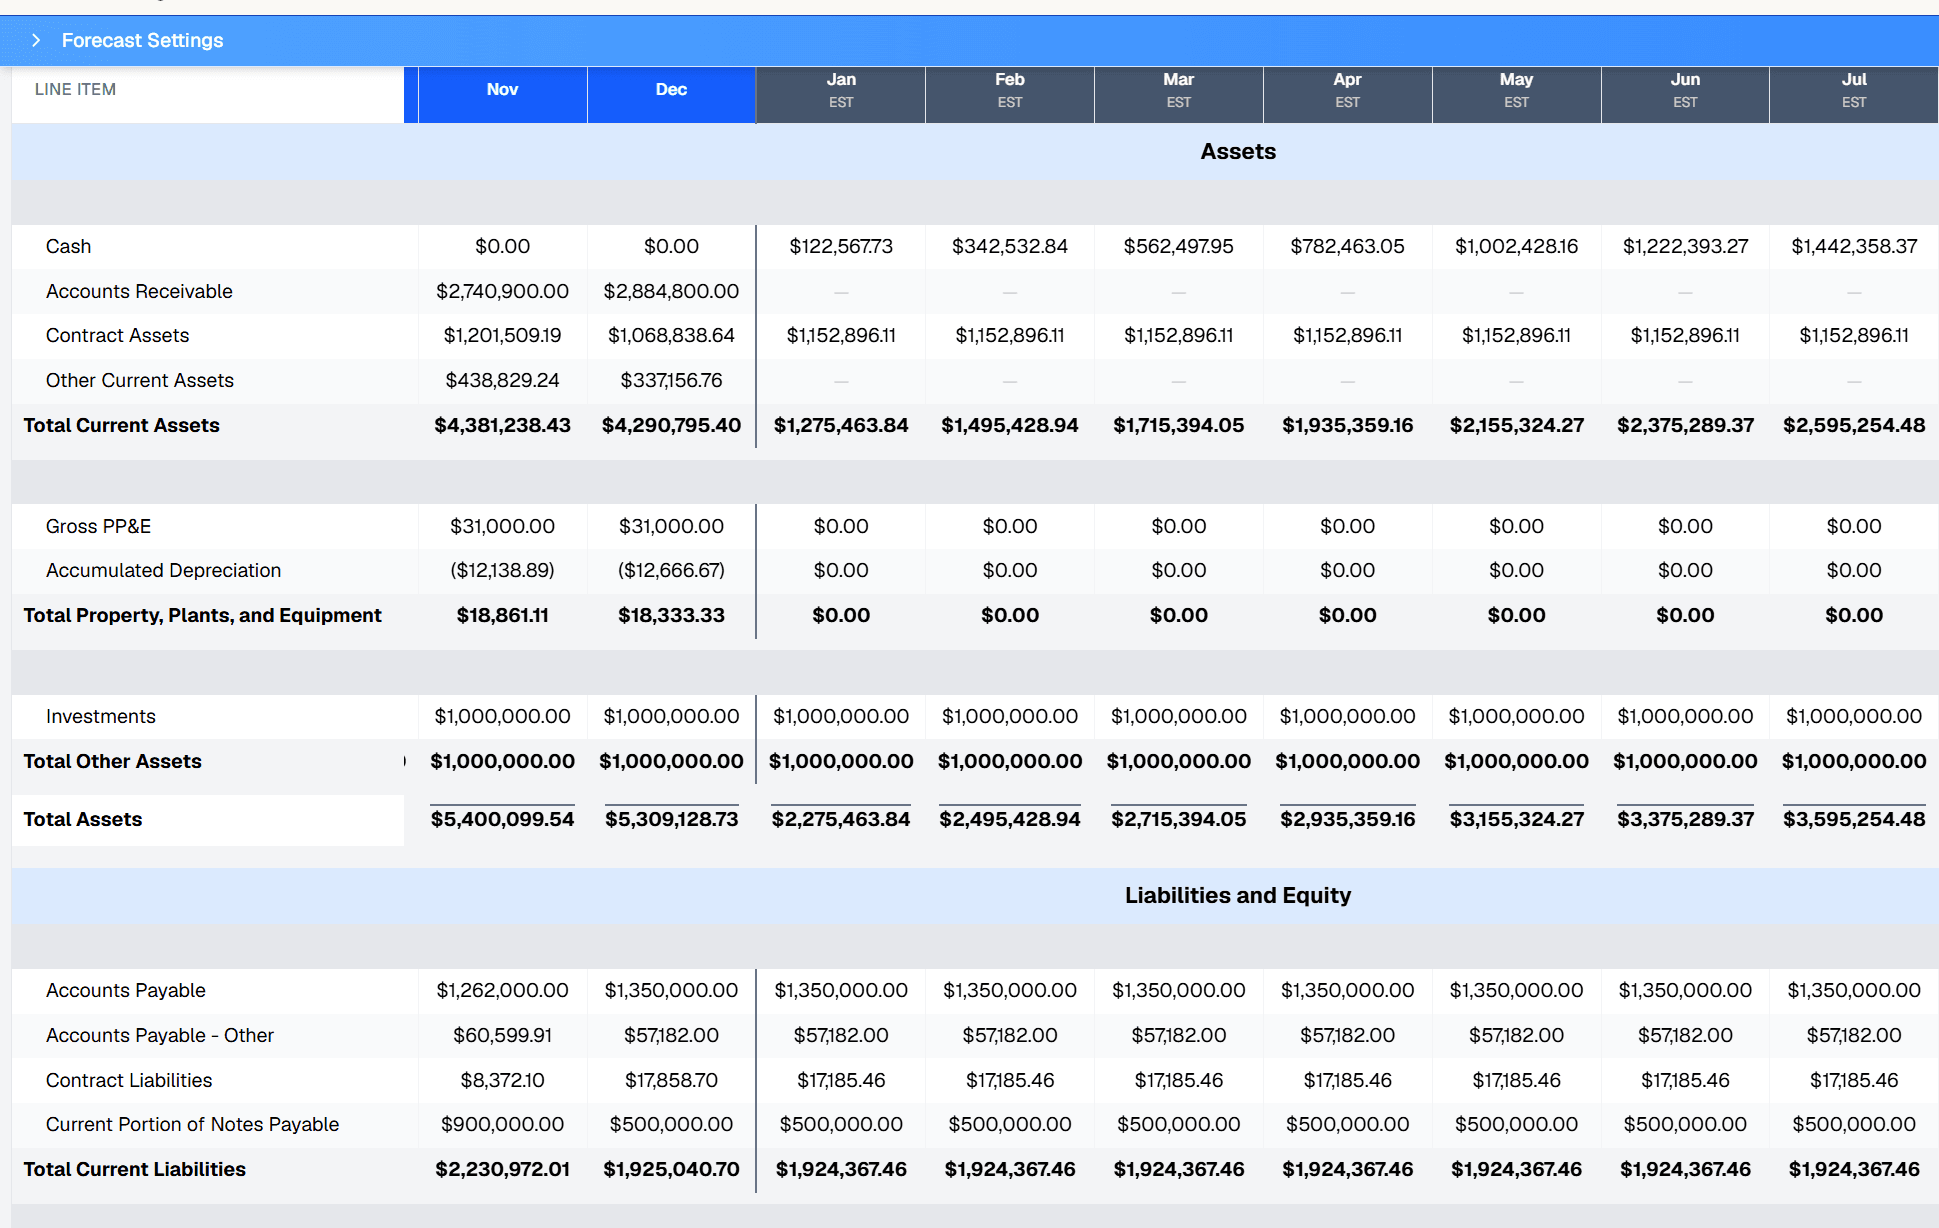1939x1228 pixels.
Task: Click Nov Accounts Payable $1,262,000.00
Action: point(502,990)
